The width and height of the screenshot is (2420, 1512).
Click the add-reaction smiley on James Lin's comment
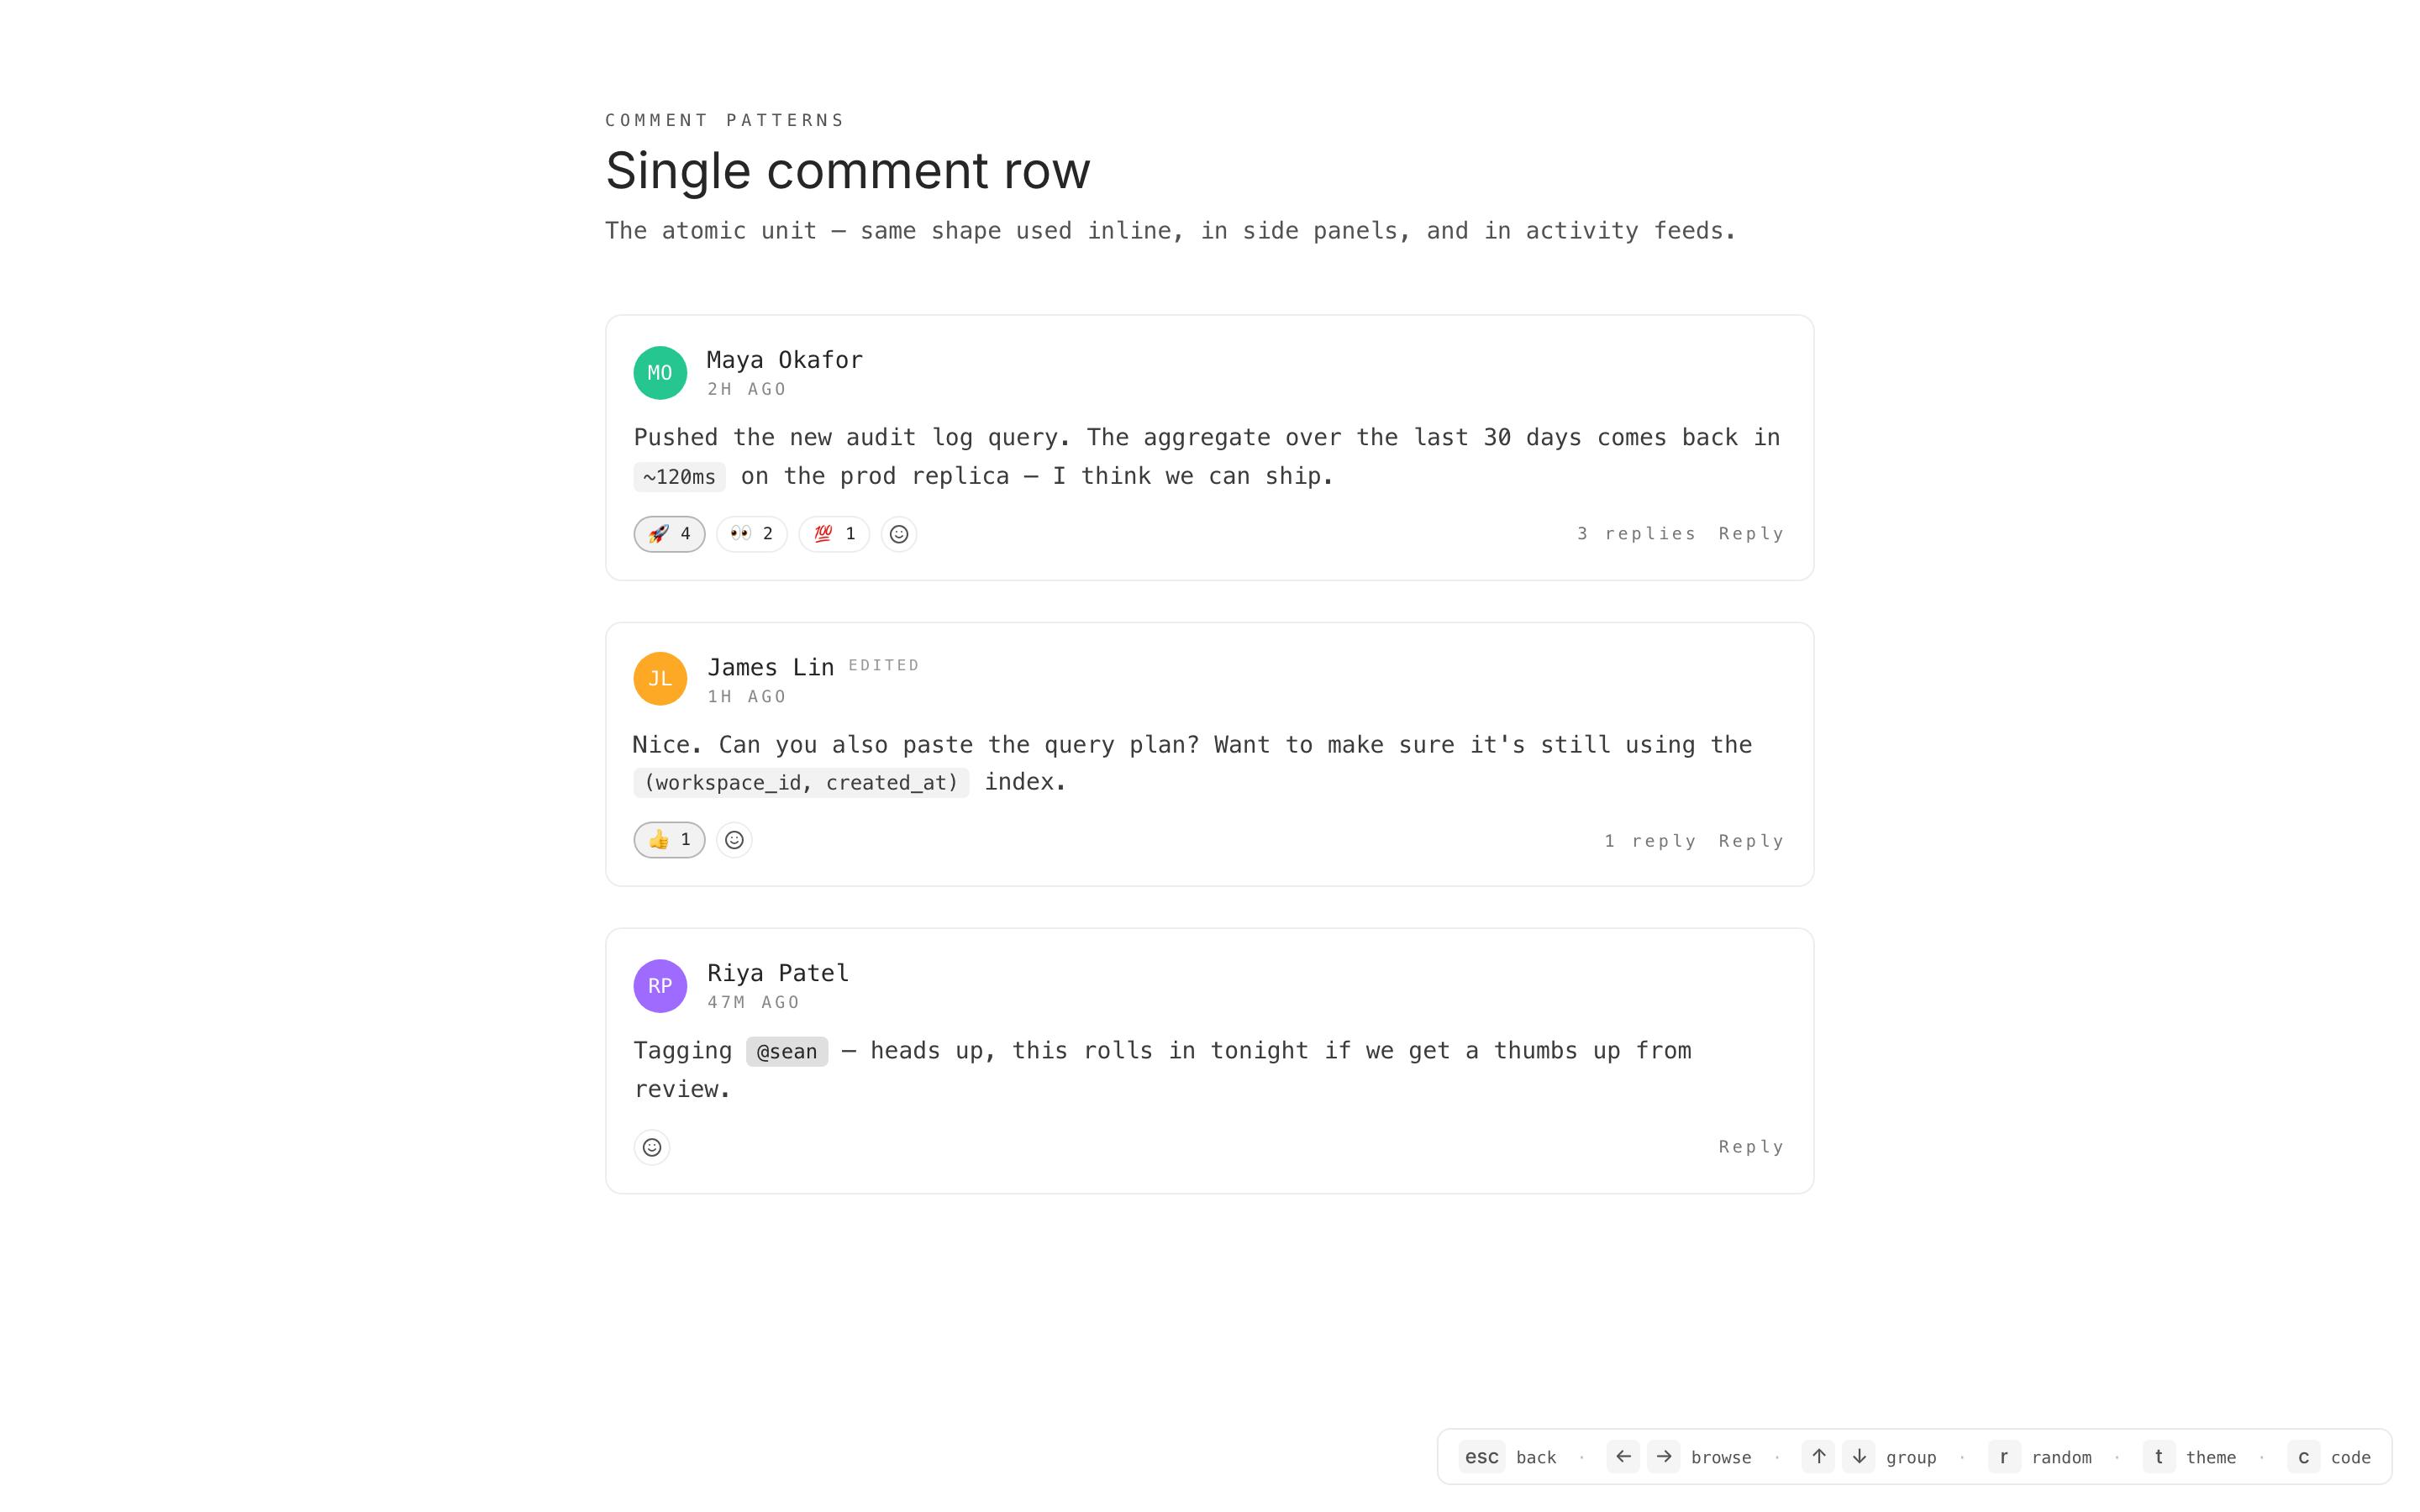(734, 840)
